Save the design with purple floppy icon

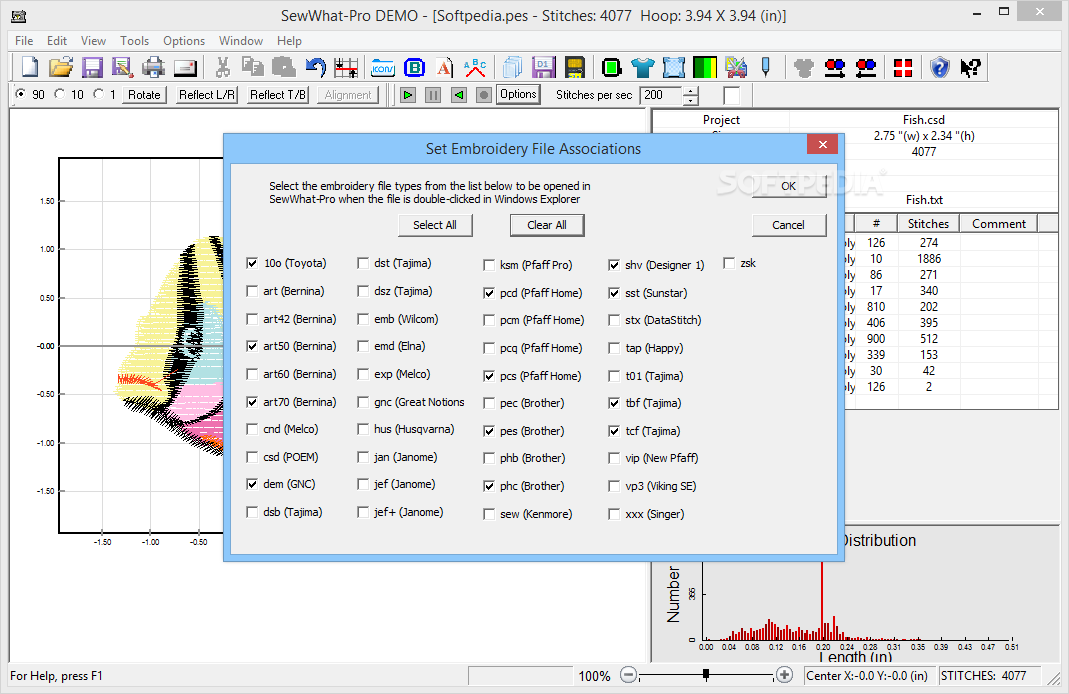(x=91, y=67)
